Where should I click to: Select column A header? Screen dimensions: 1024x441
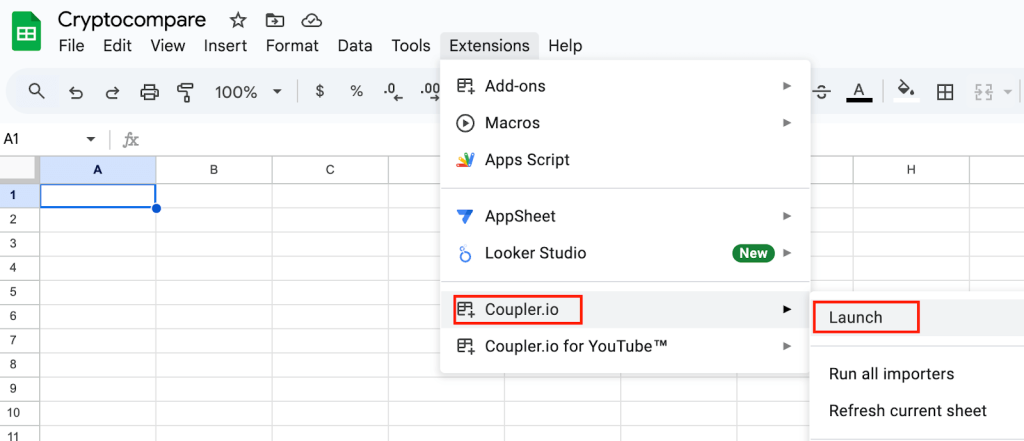point(98,170)
